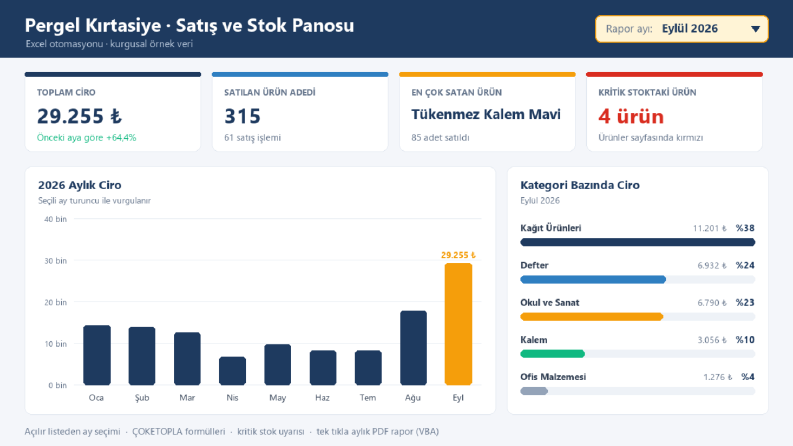Select the Toplam Ciro 29.255 ₺ card

click(x=113, y=112)
